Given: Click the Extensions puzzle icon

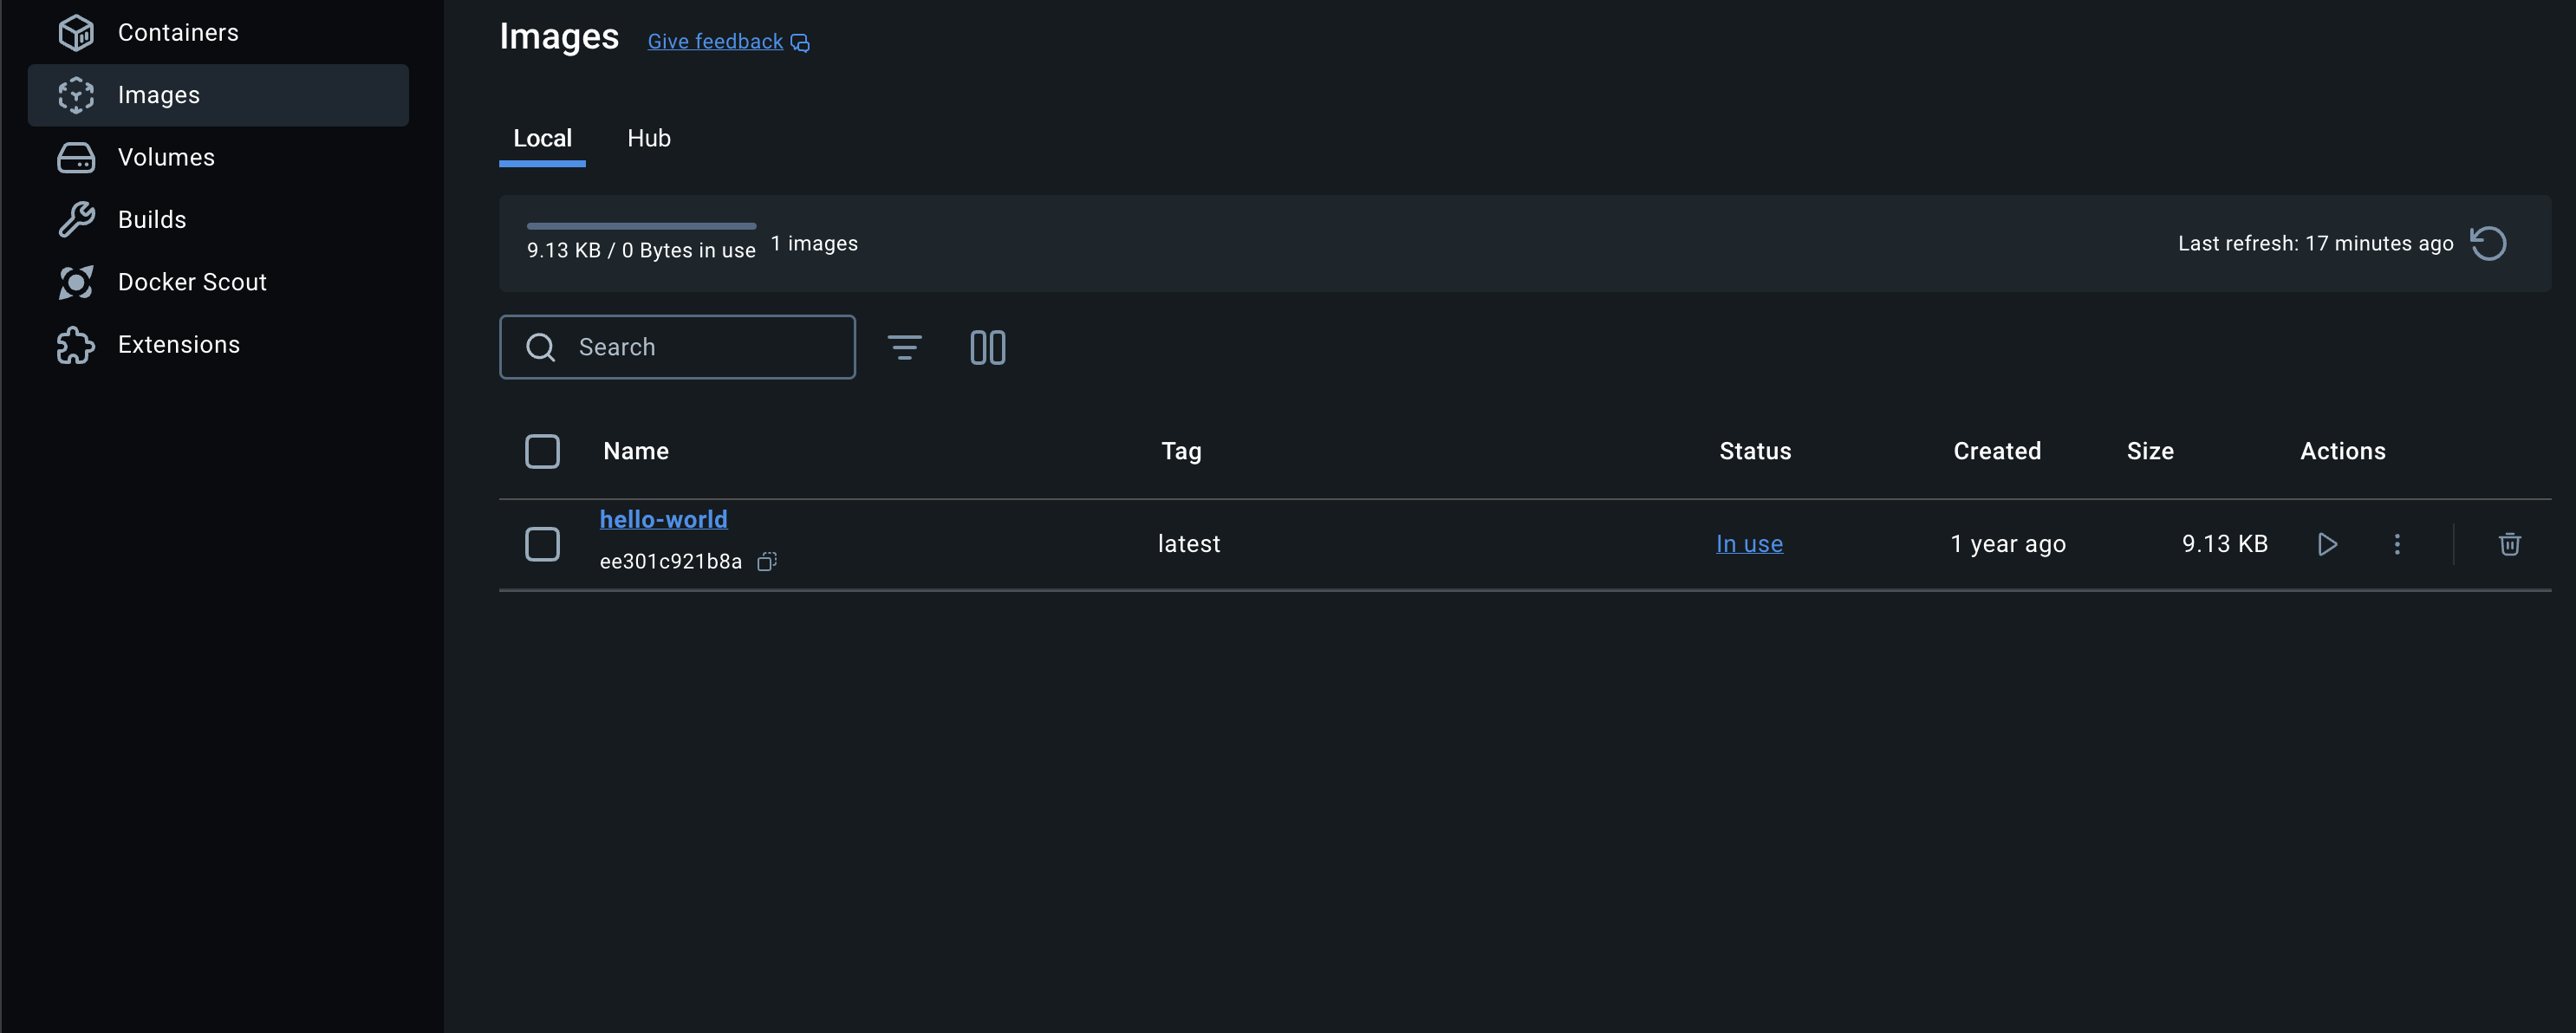Looking at the screenshot, I should point(76,345).
